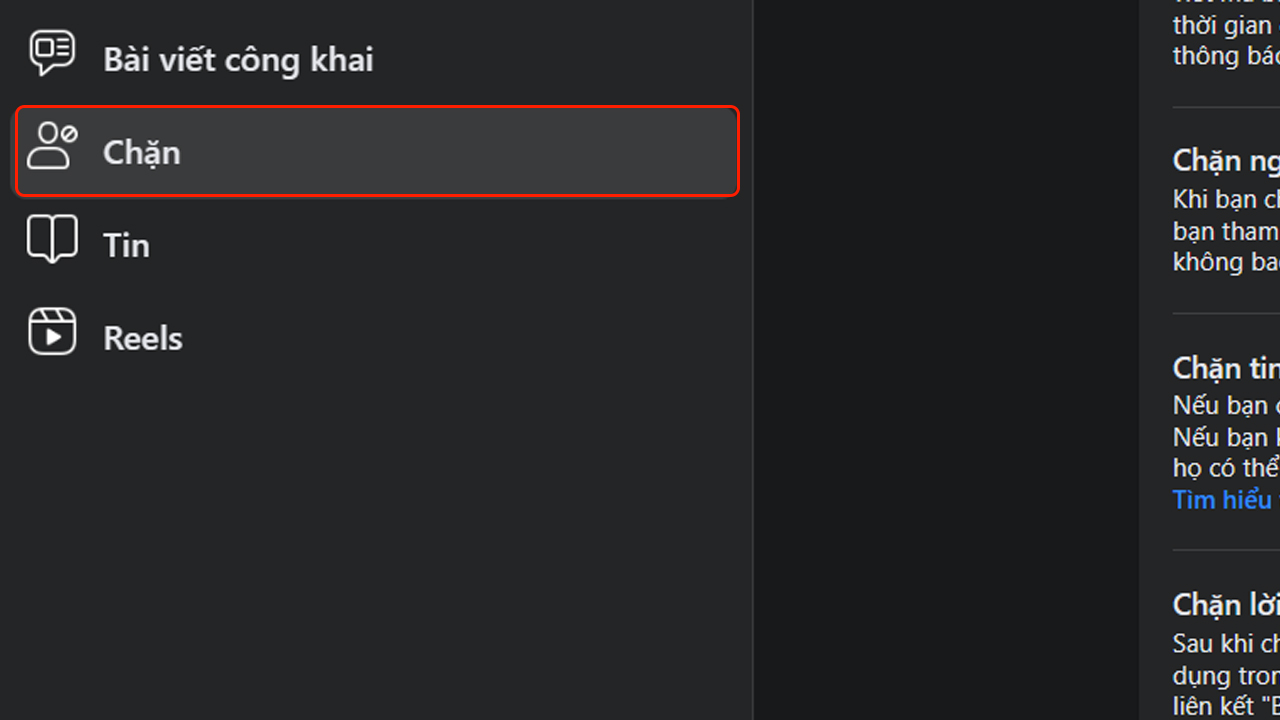This screenshot has height=720, width=1280.
Task: Click the blocked-person icon beside Chặn
Action: 52,146
